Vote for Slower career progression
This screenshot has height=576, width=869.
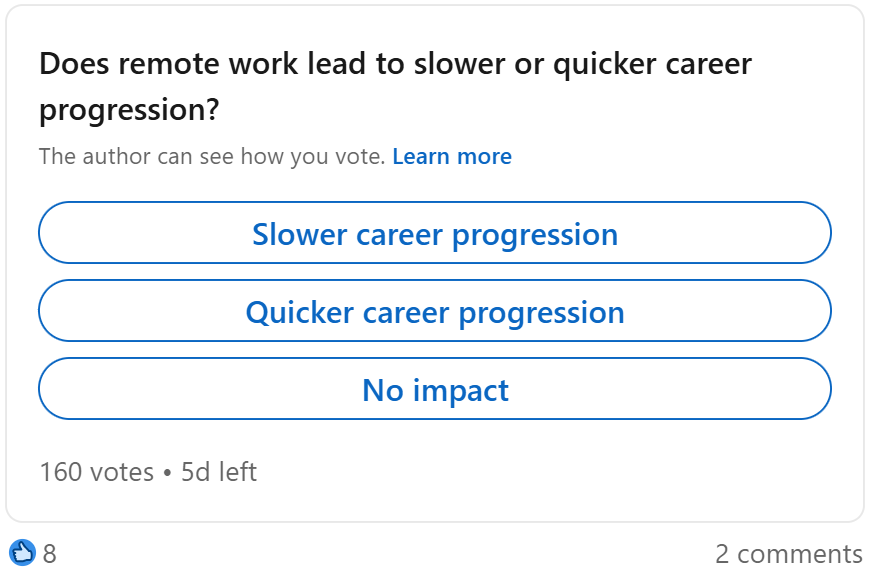434,233
